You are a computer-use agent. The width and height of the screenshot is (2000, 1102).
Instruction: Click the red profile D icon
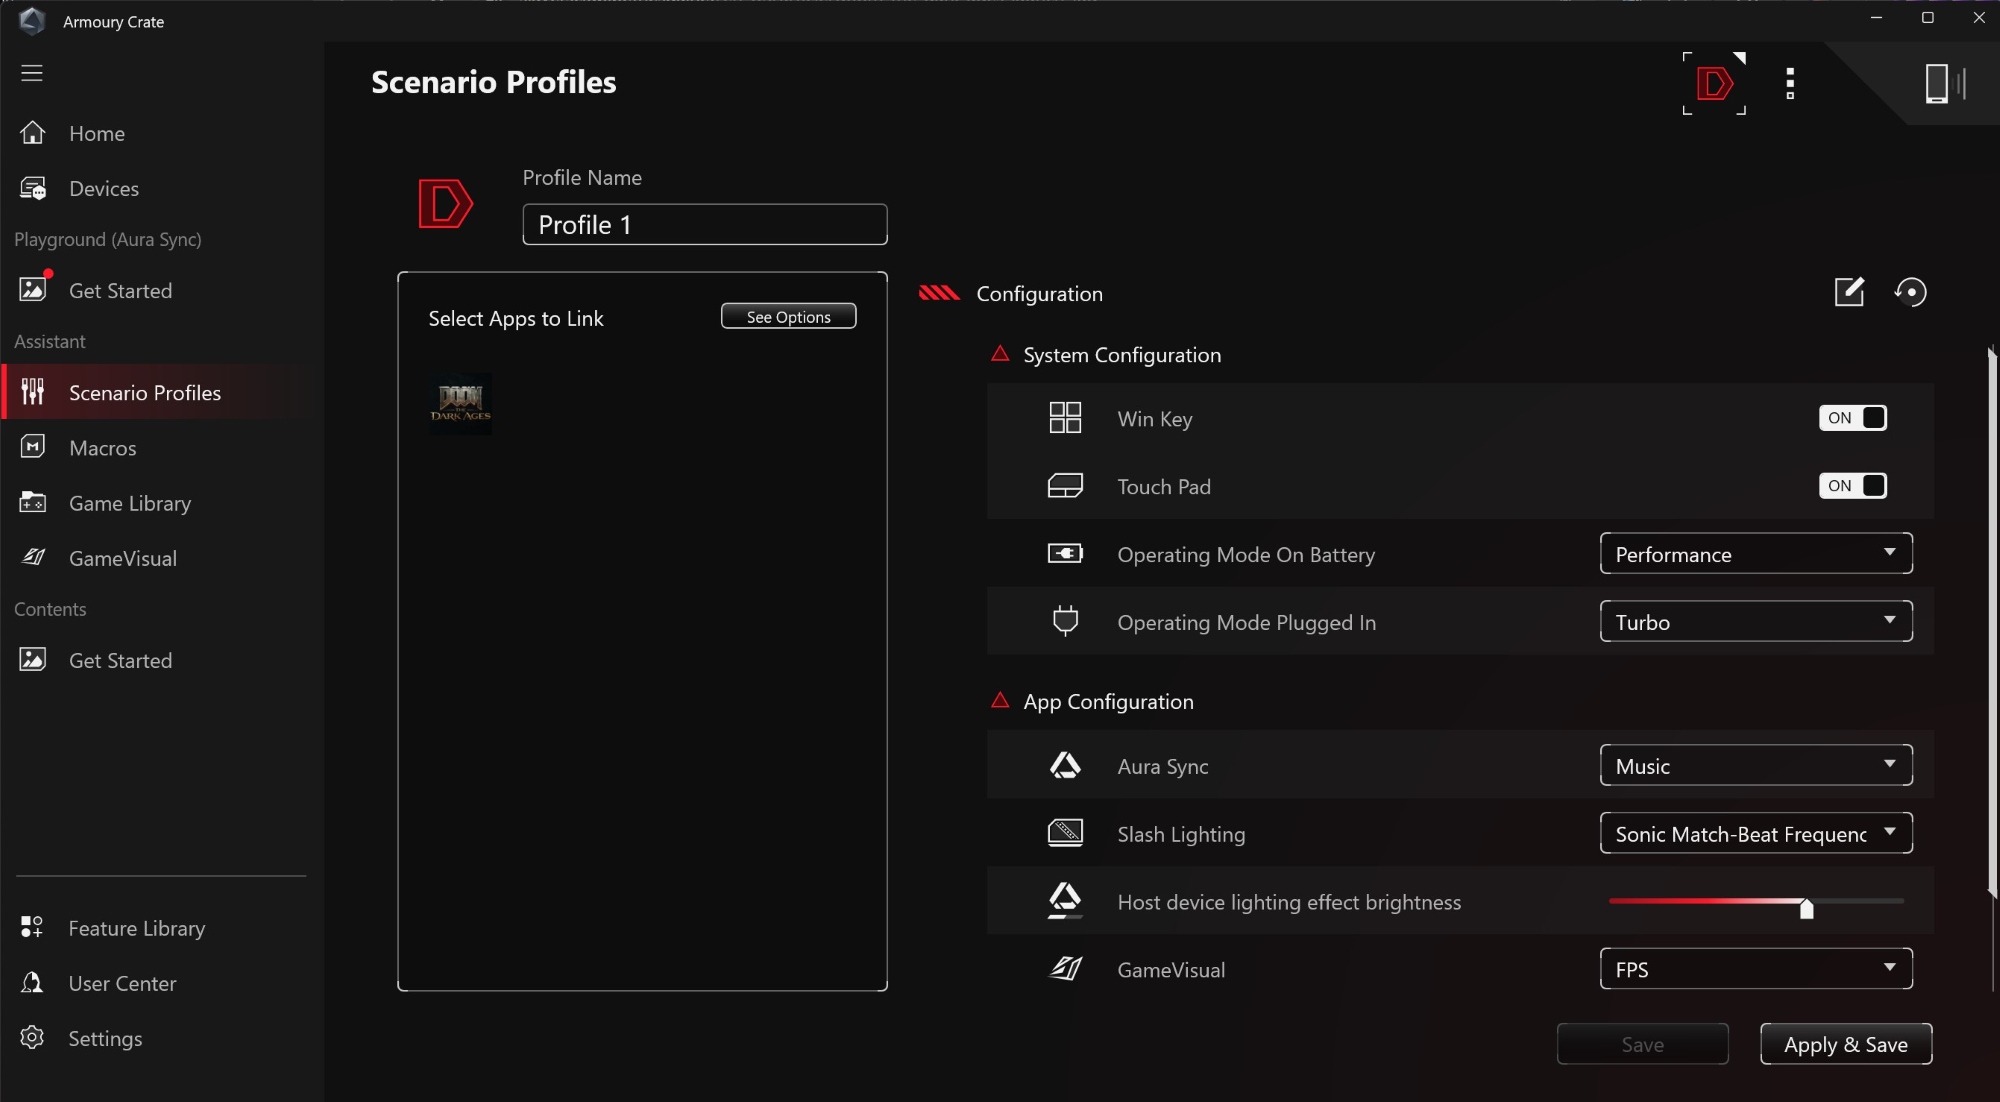click(x=445, y=204)
